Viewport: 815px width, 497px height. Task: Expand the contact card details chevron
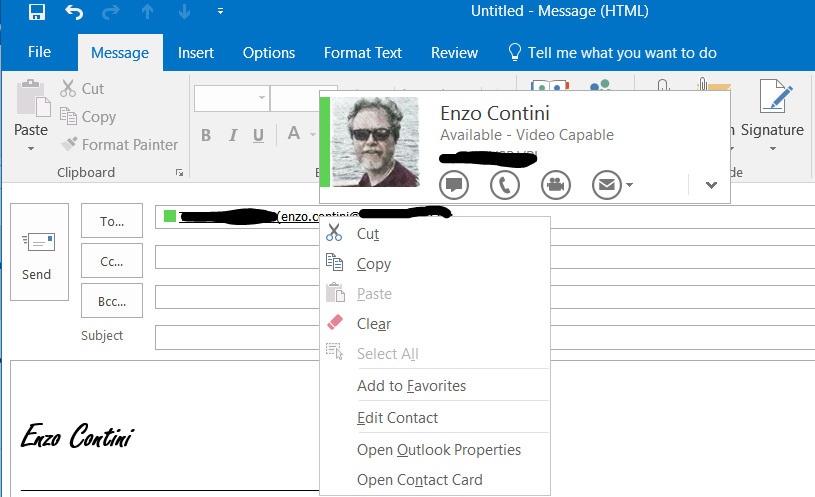tap(711, 184)
